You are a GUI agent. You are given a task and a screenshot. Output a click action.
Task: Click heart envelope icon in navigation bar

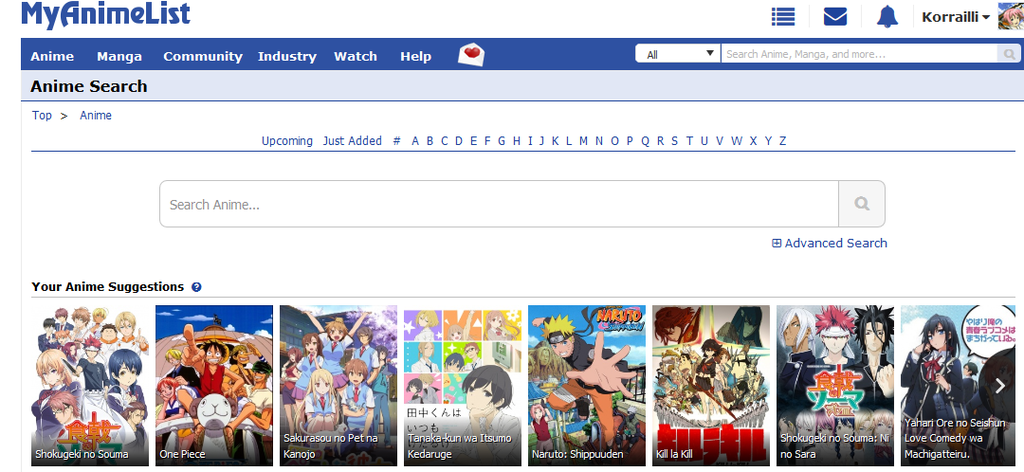471,55
